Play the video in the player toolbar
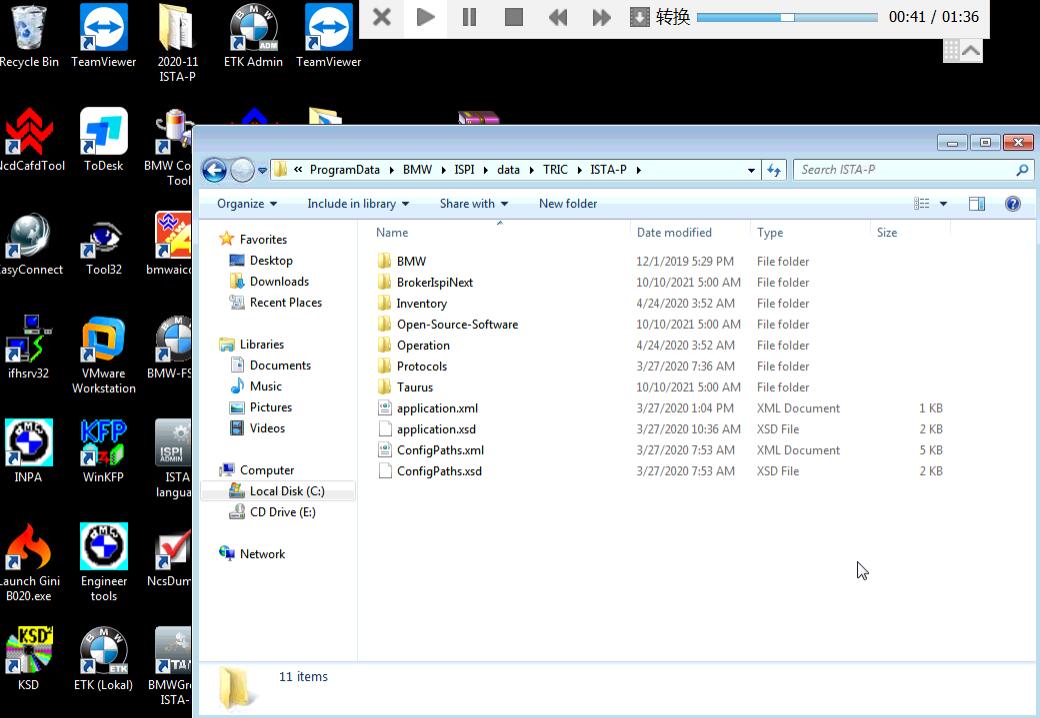1040x718 pixels. click(x=426, y=17)
